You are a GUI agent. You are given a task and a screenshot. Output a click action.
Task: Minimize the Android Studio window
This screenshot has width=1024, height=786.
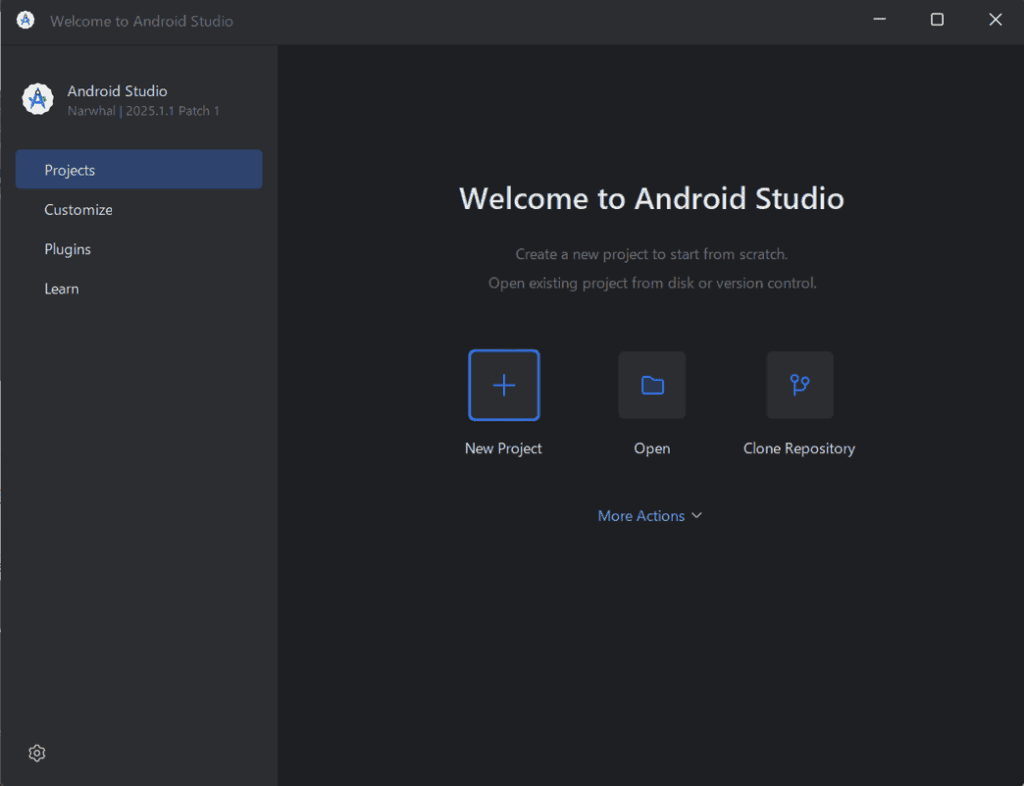pos(880,20)
